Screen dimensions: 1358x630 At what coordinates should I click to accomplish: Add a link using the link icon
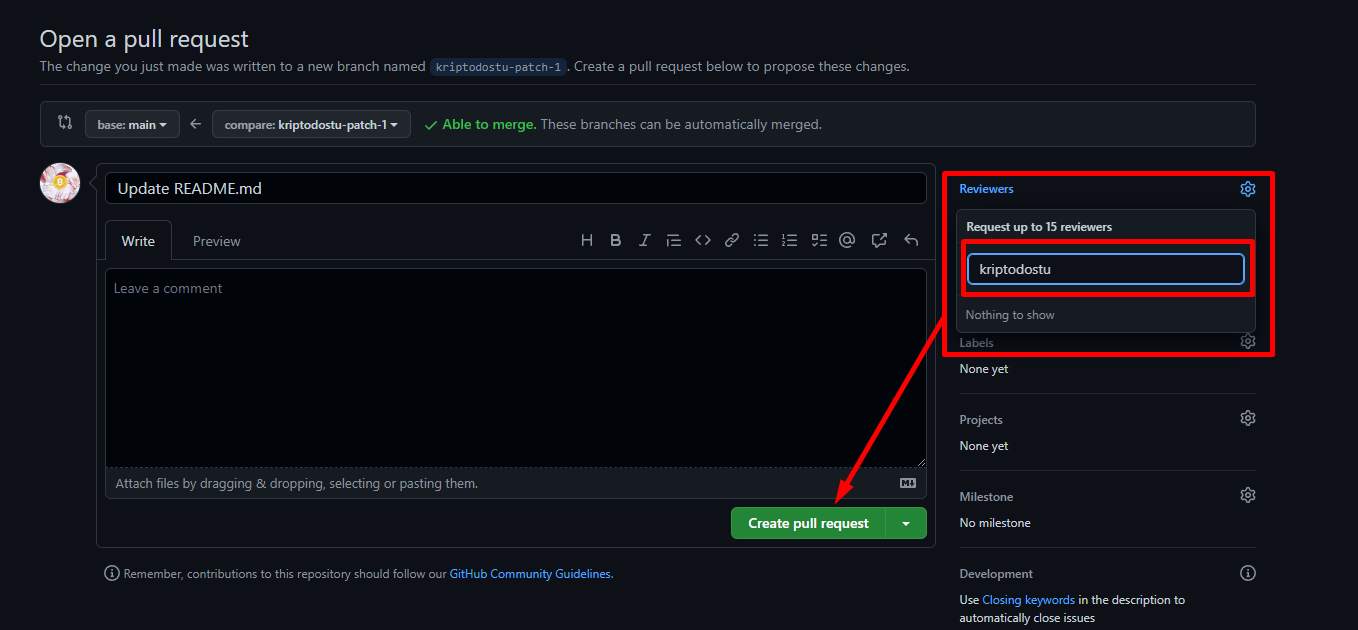pyautogui.click(x=732, y=240)
